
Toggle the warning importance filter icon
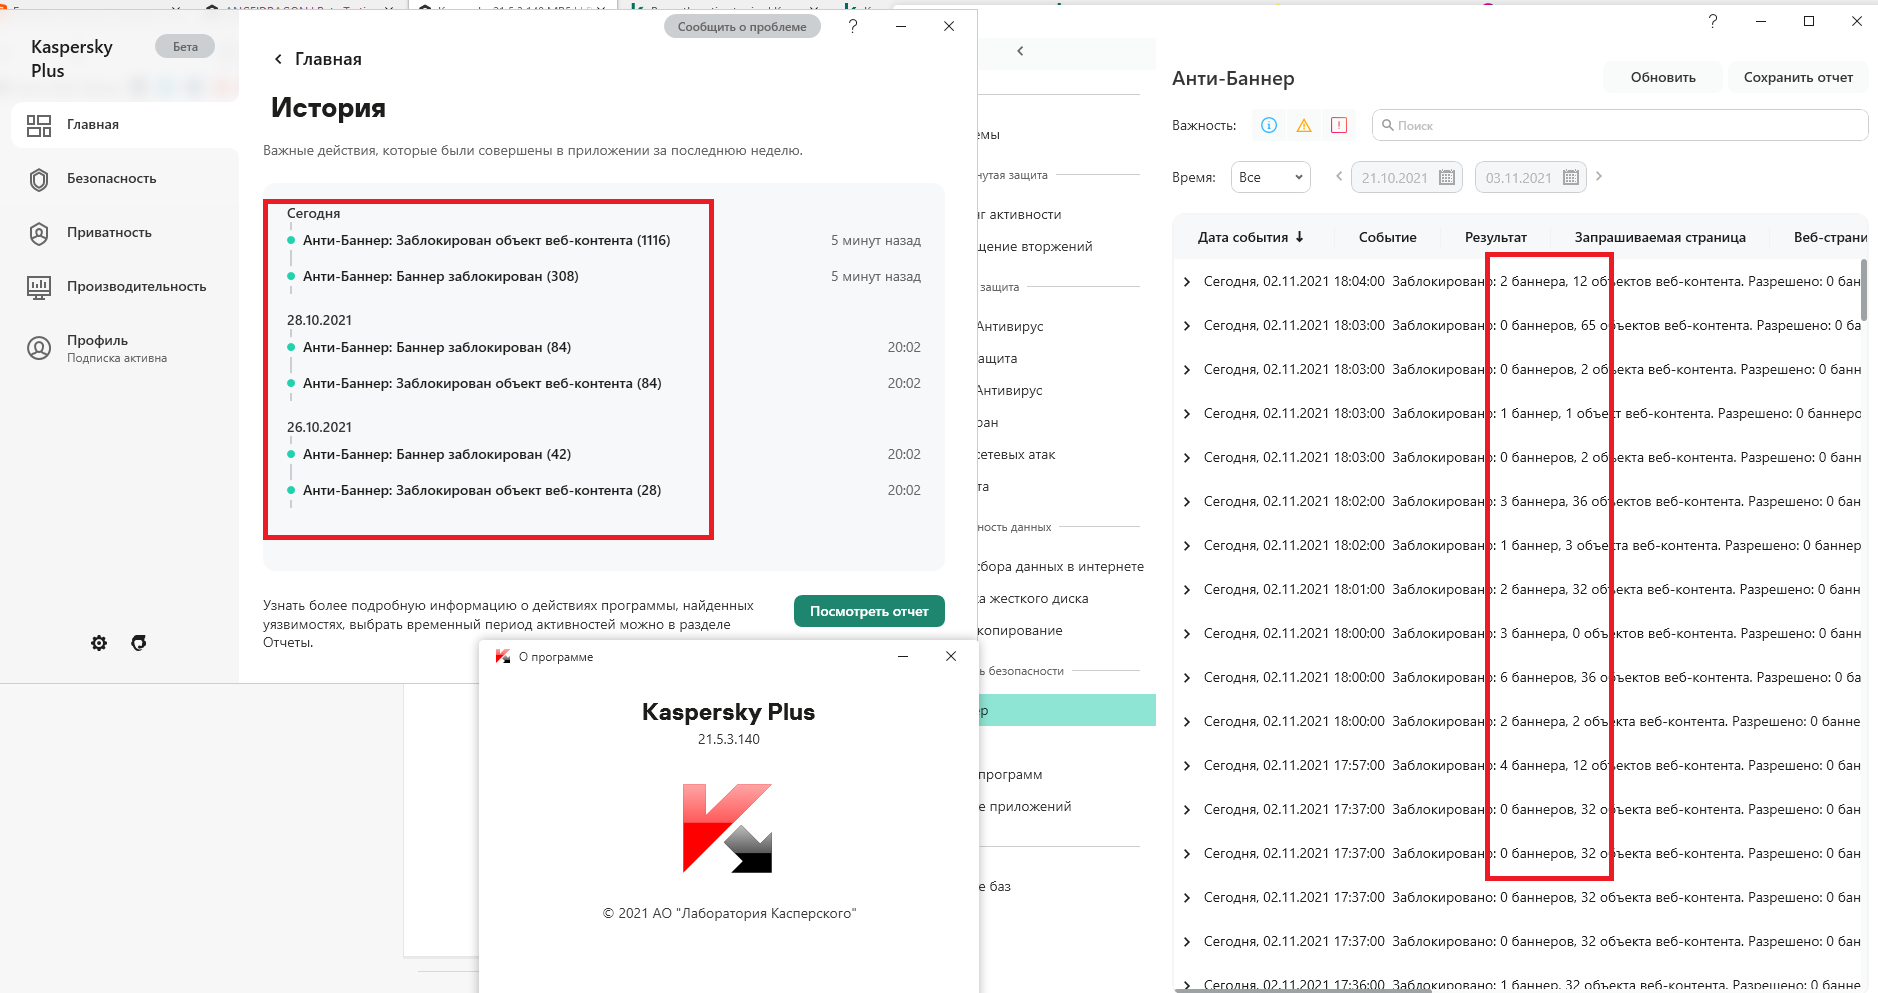coord(1304,125)
